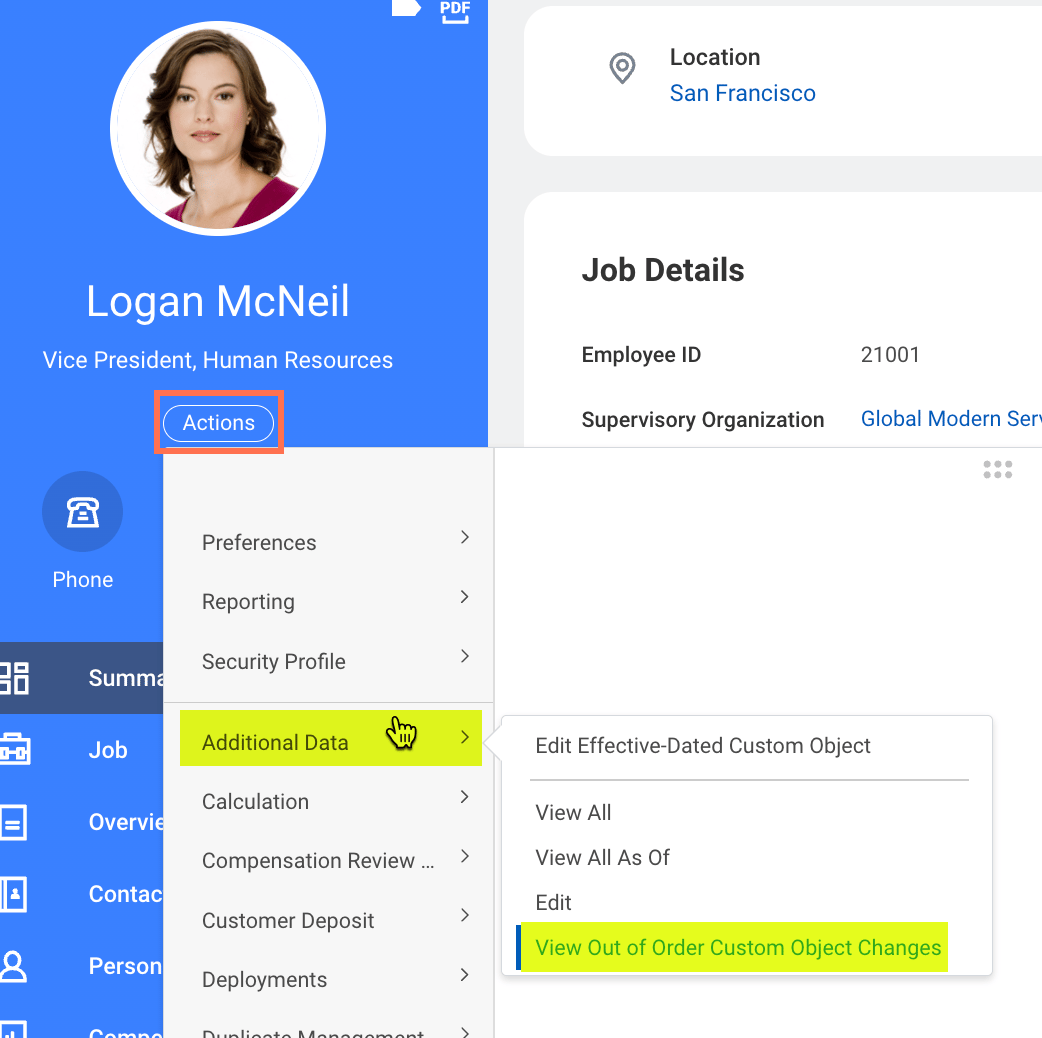Viewport: 1042px width, 1038px height.
Task: Expand Security Profile submenu chevron
Action: pyautogui.click(x=465, y=656)
